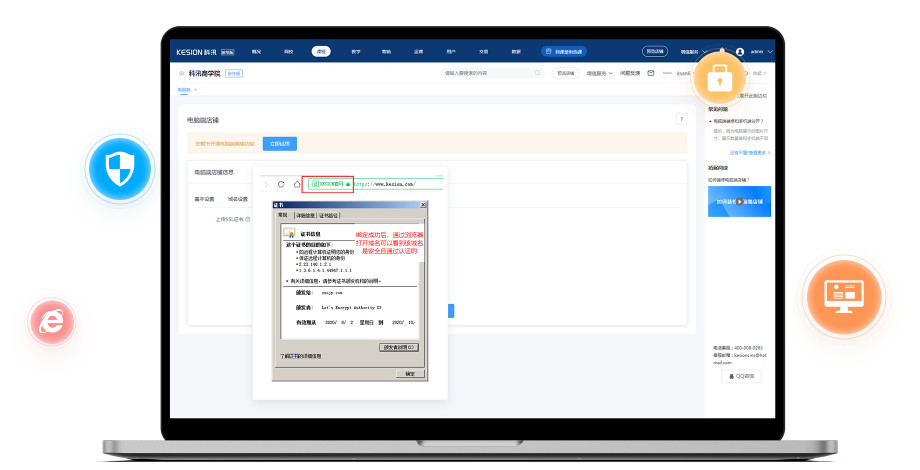This screenshot has width=920, height=470.
Task: Select the 详细信息 tab in certificate dialog
Action: pyautogui.click(x=305, y=216)
